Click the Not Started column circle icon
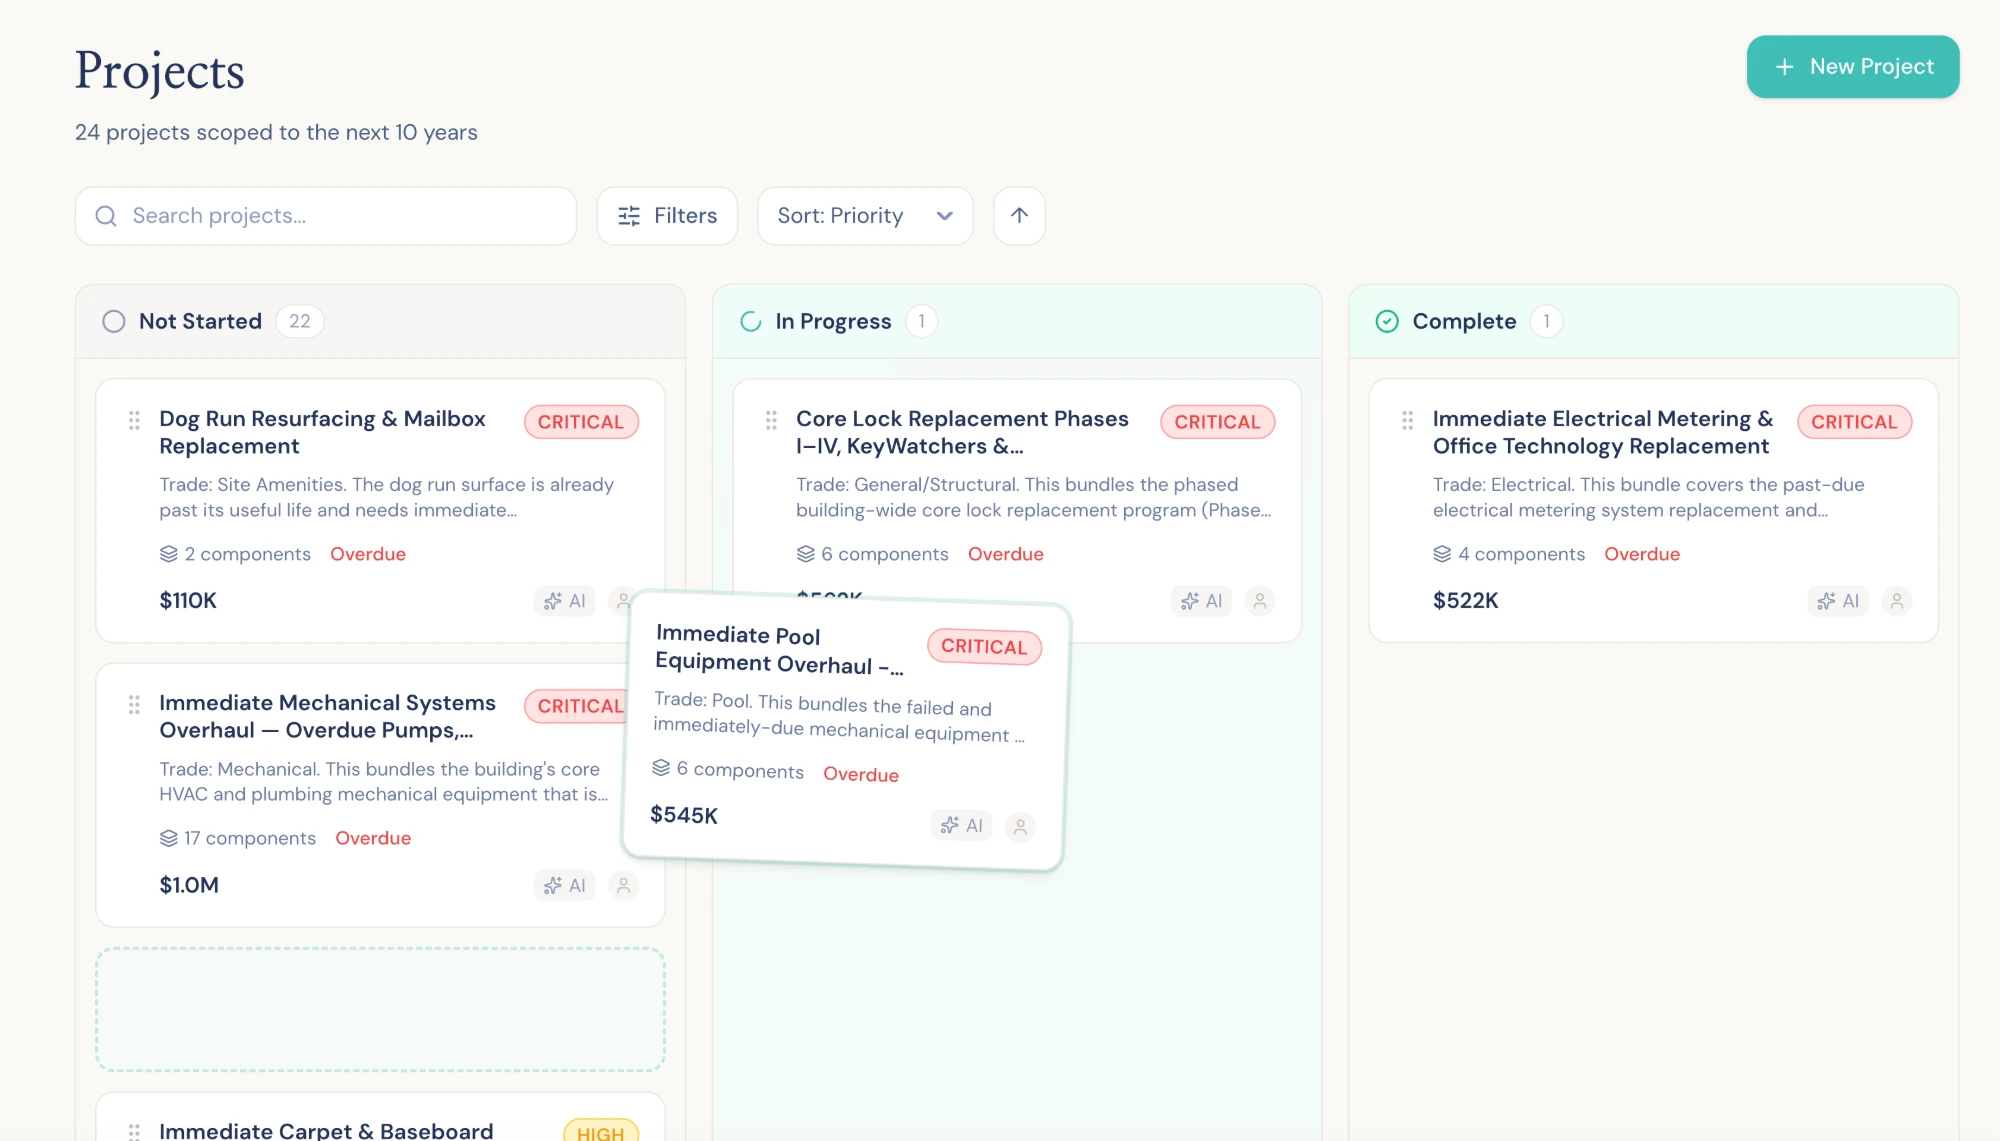Image resolution: width=2000 pixels, height=1141 pixels. pyautogui.click(x=114, y=321)
